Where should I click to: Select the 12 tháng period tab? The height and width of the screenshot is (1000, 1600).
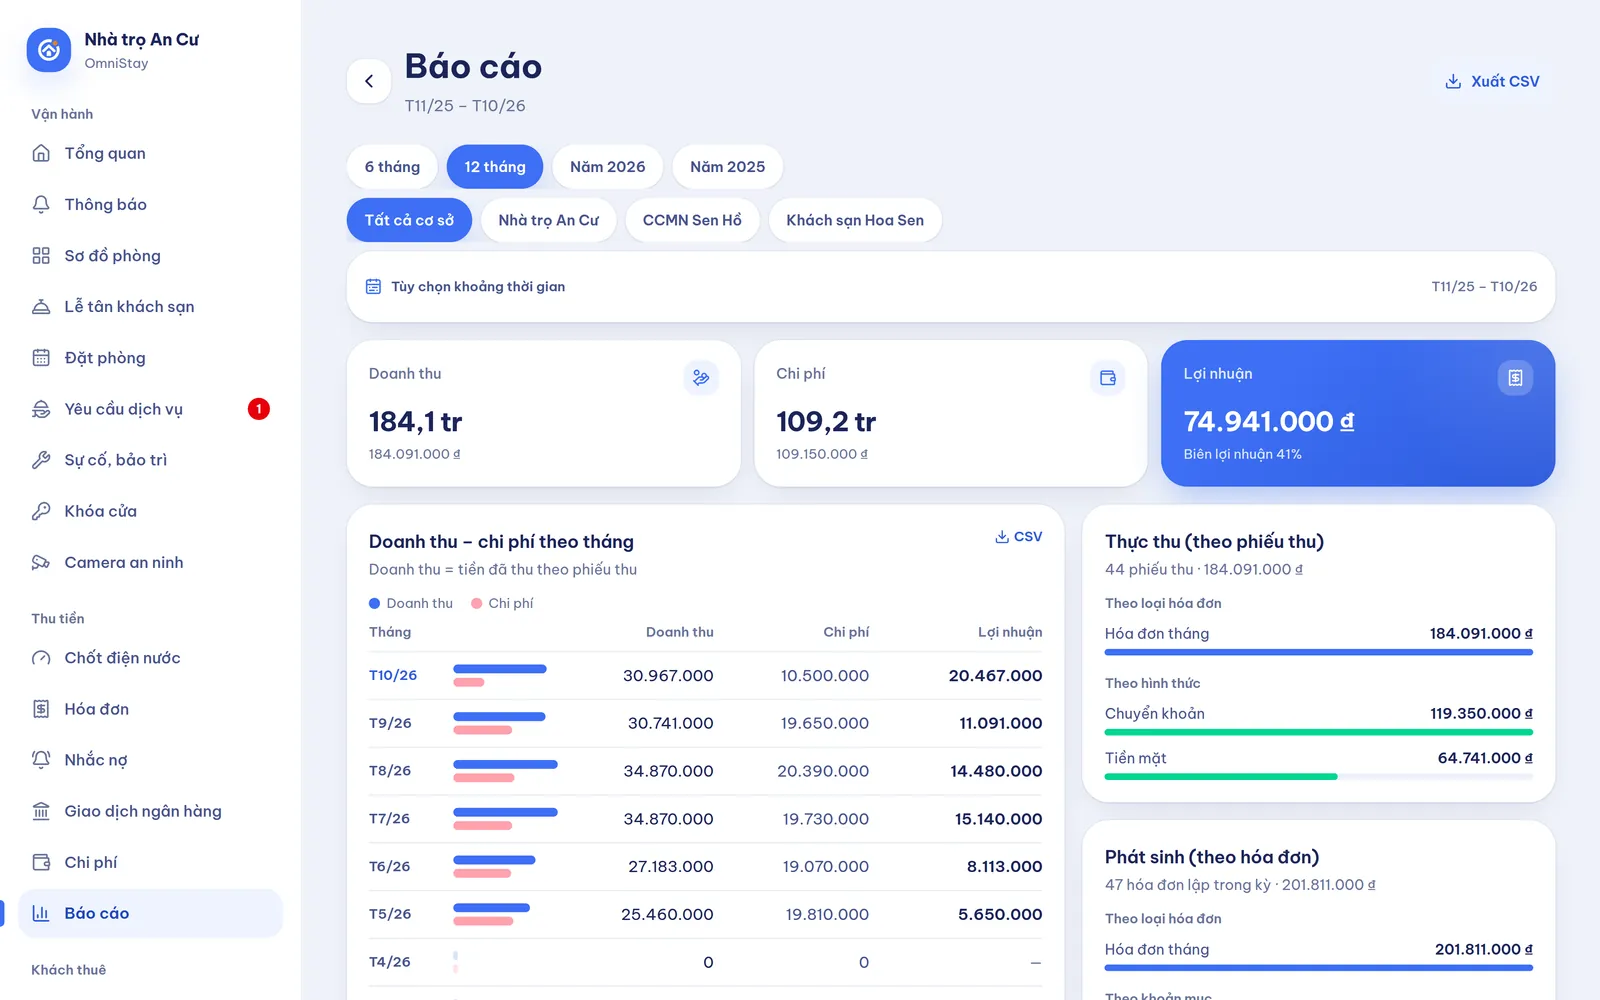pos(495,167)
